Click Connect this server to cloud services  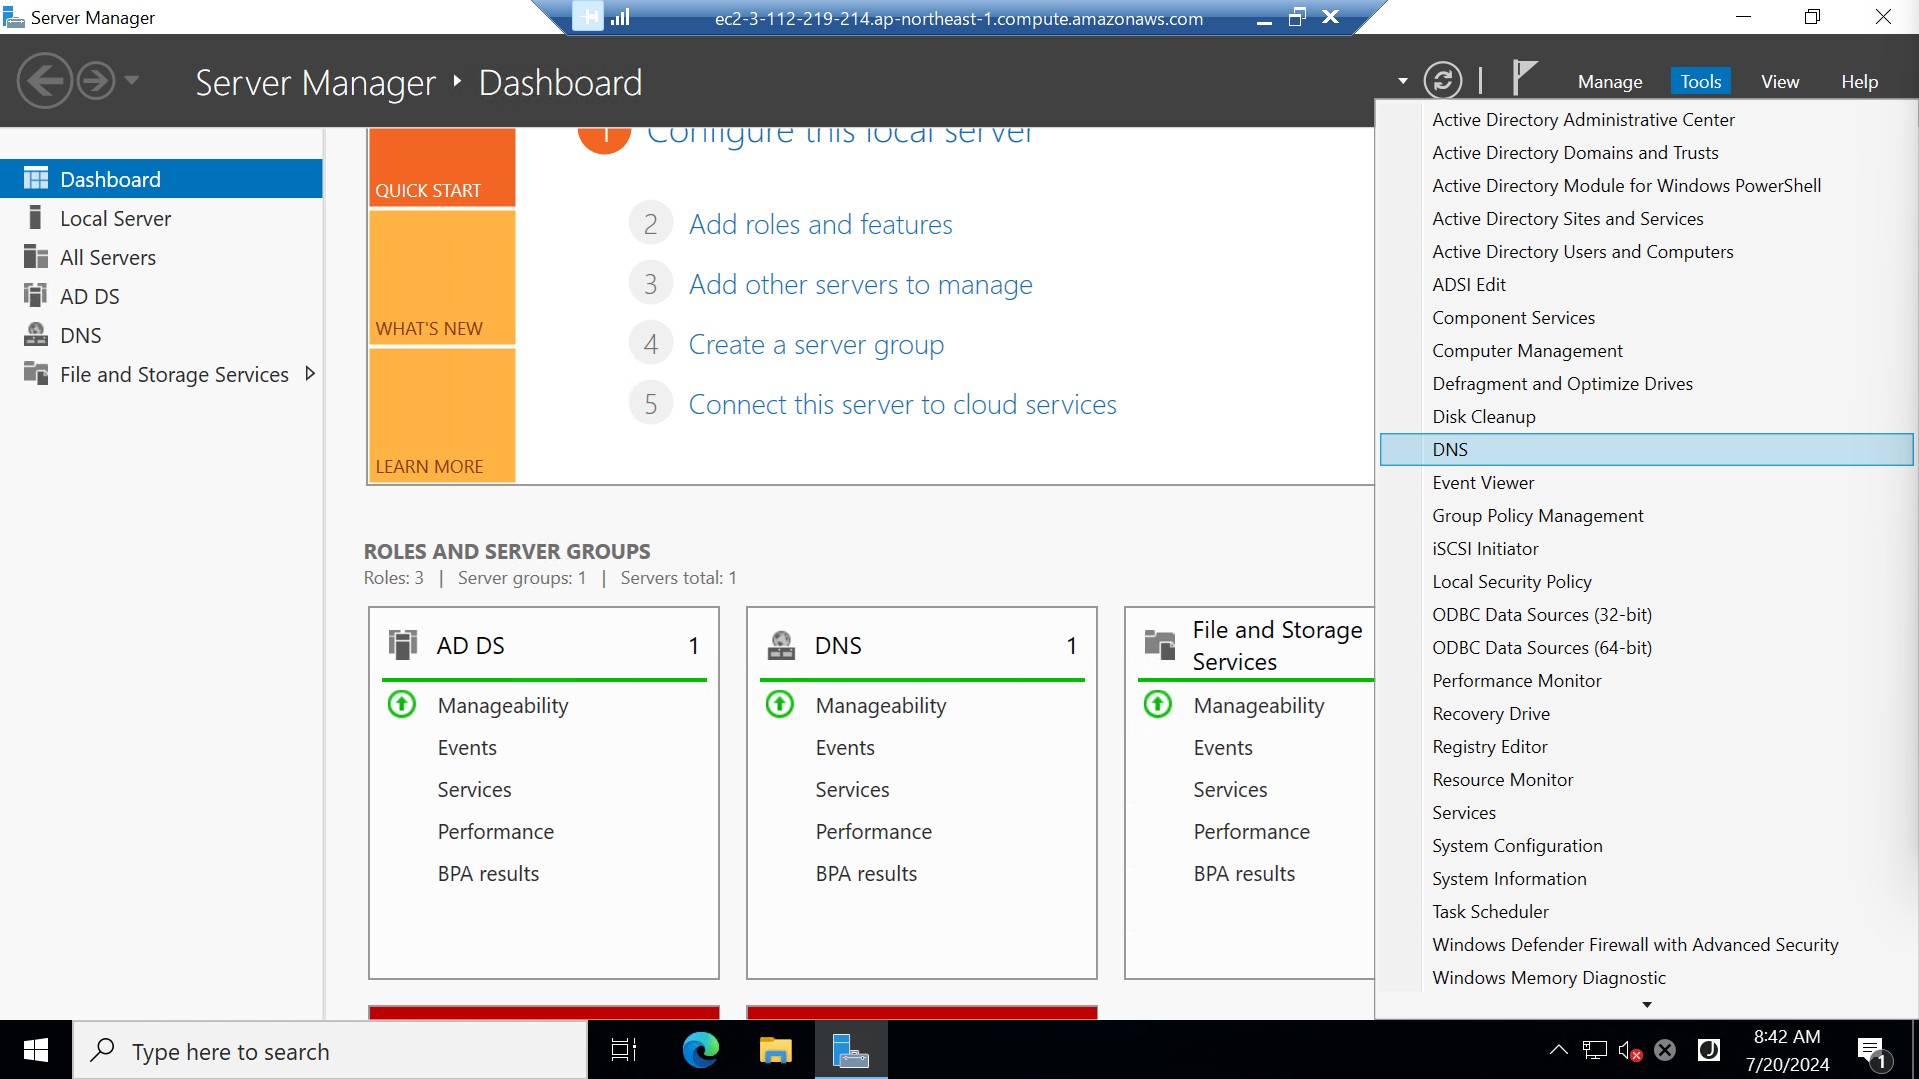[902, 404]
